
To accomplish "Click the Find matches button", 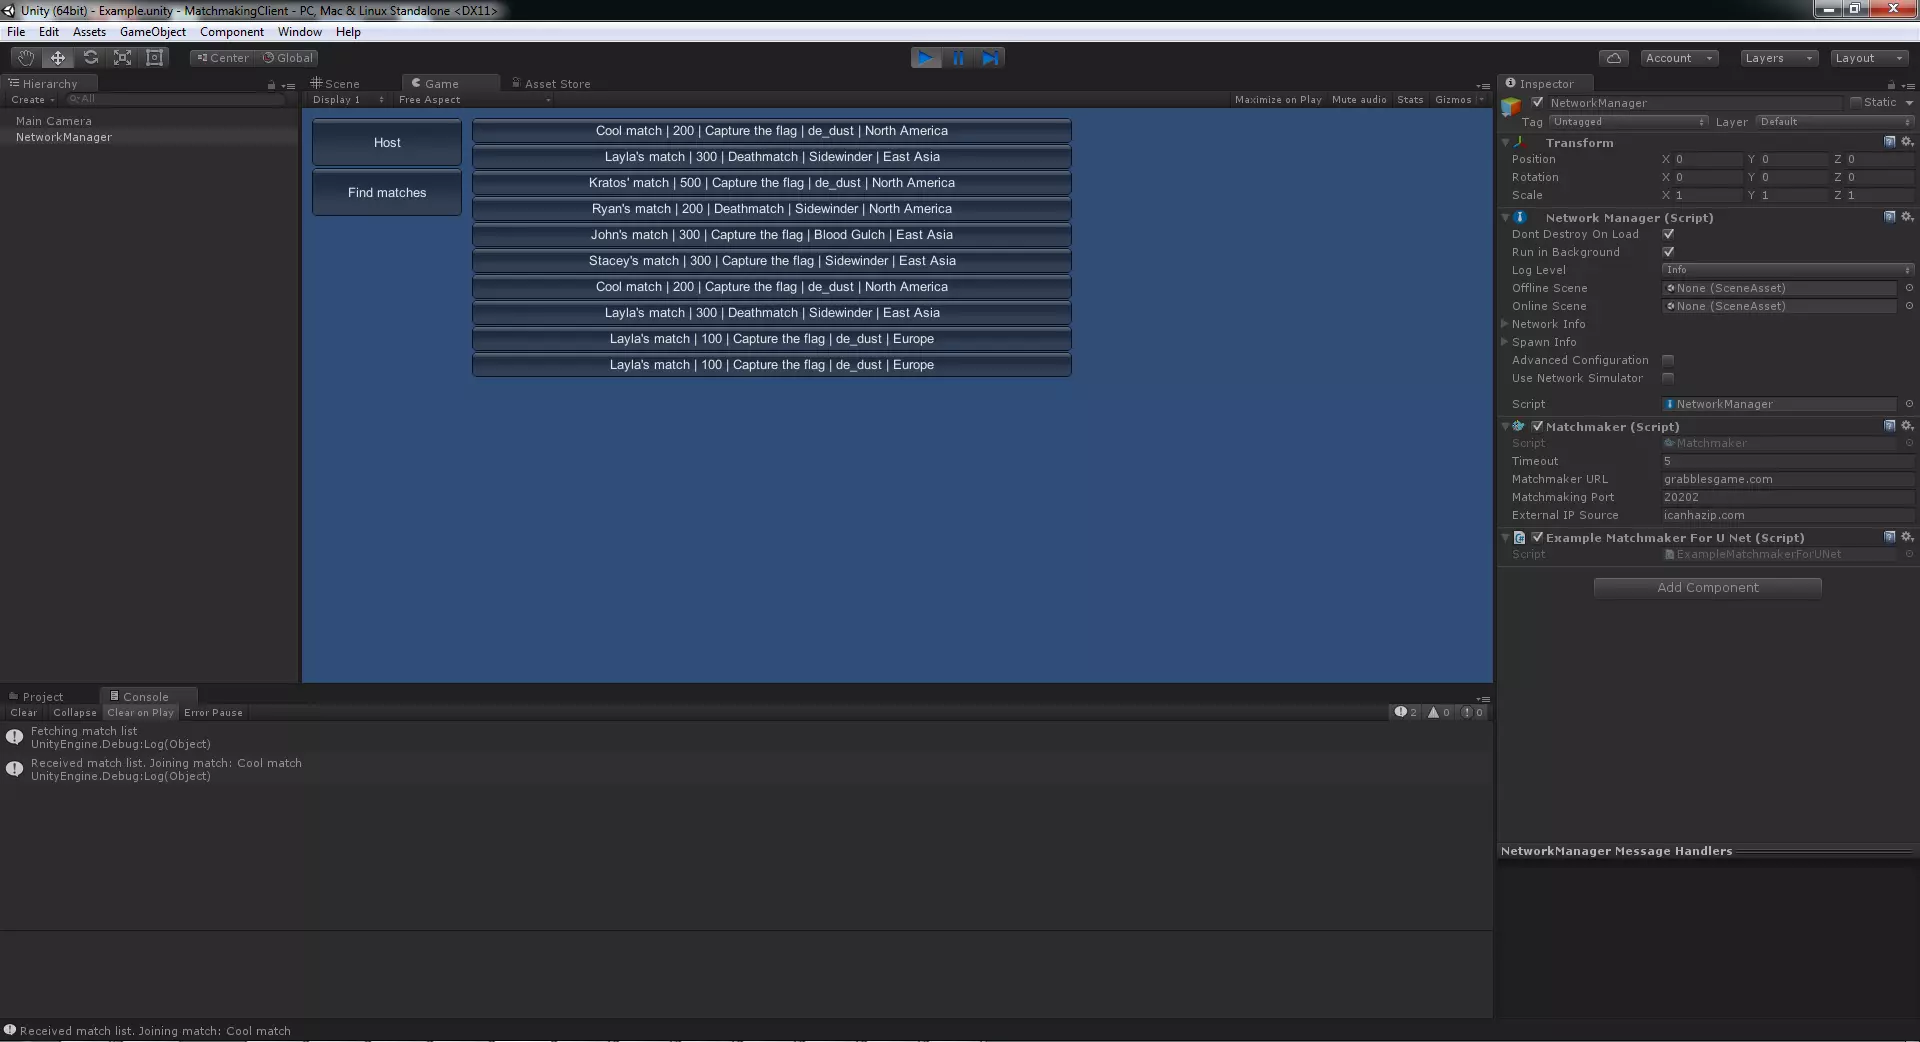I will coord(387,192).
